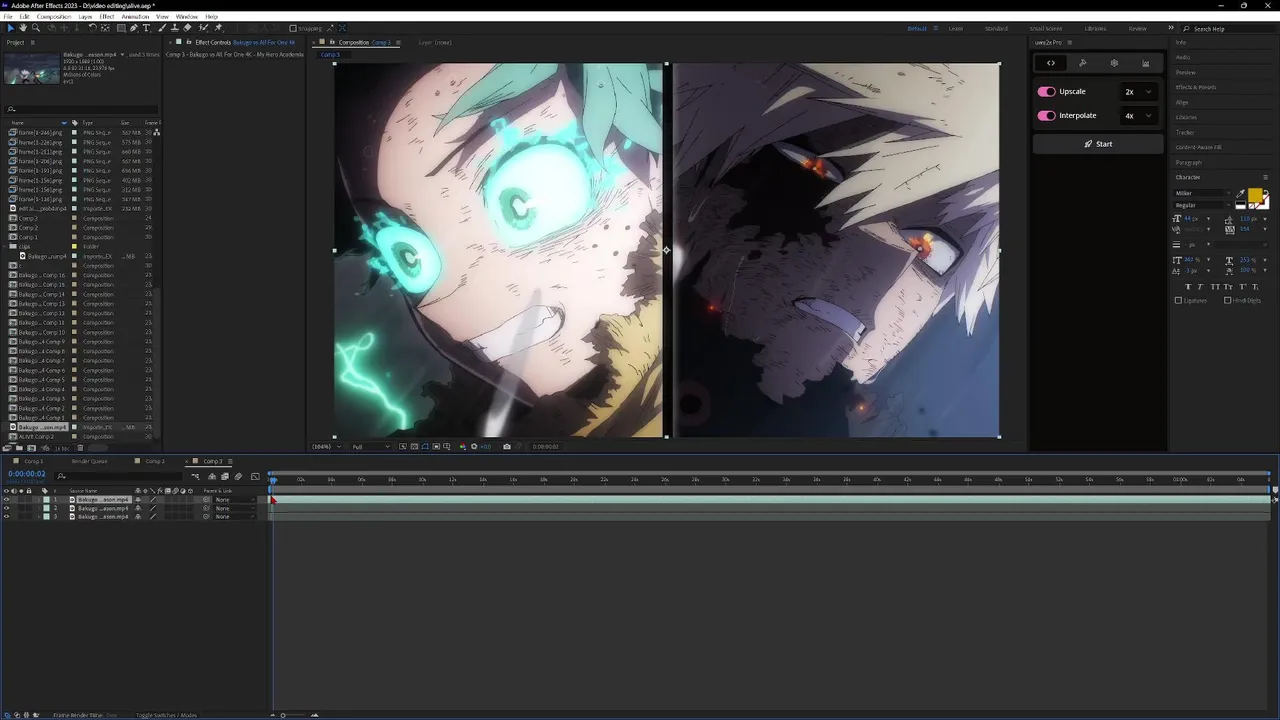Click the Start button in uwu2x Pro
This screenshot has height=720, width=1280.
click(1098, 144)
